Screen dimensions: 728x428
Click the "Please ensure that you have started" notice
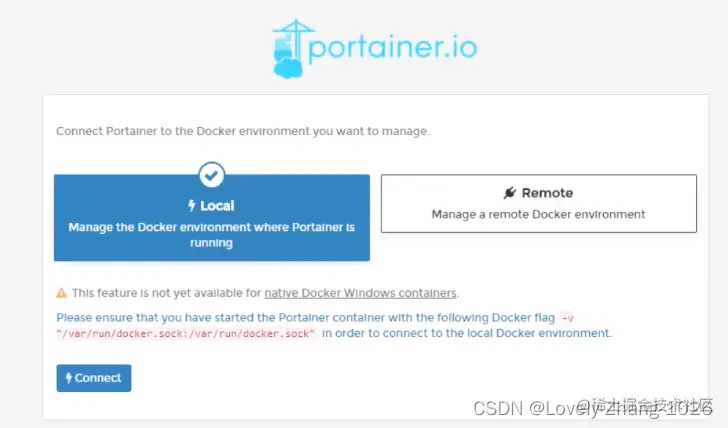point(334,325)
